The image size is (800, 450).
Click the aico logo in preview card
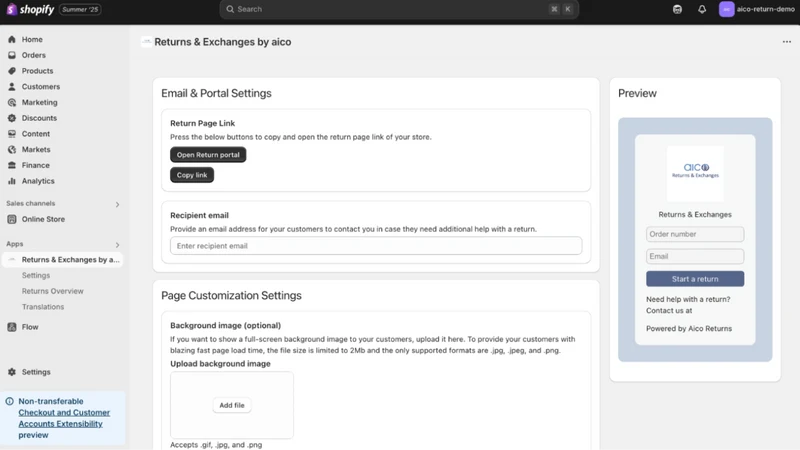coord(695,173)
